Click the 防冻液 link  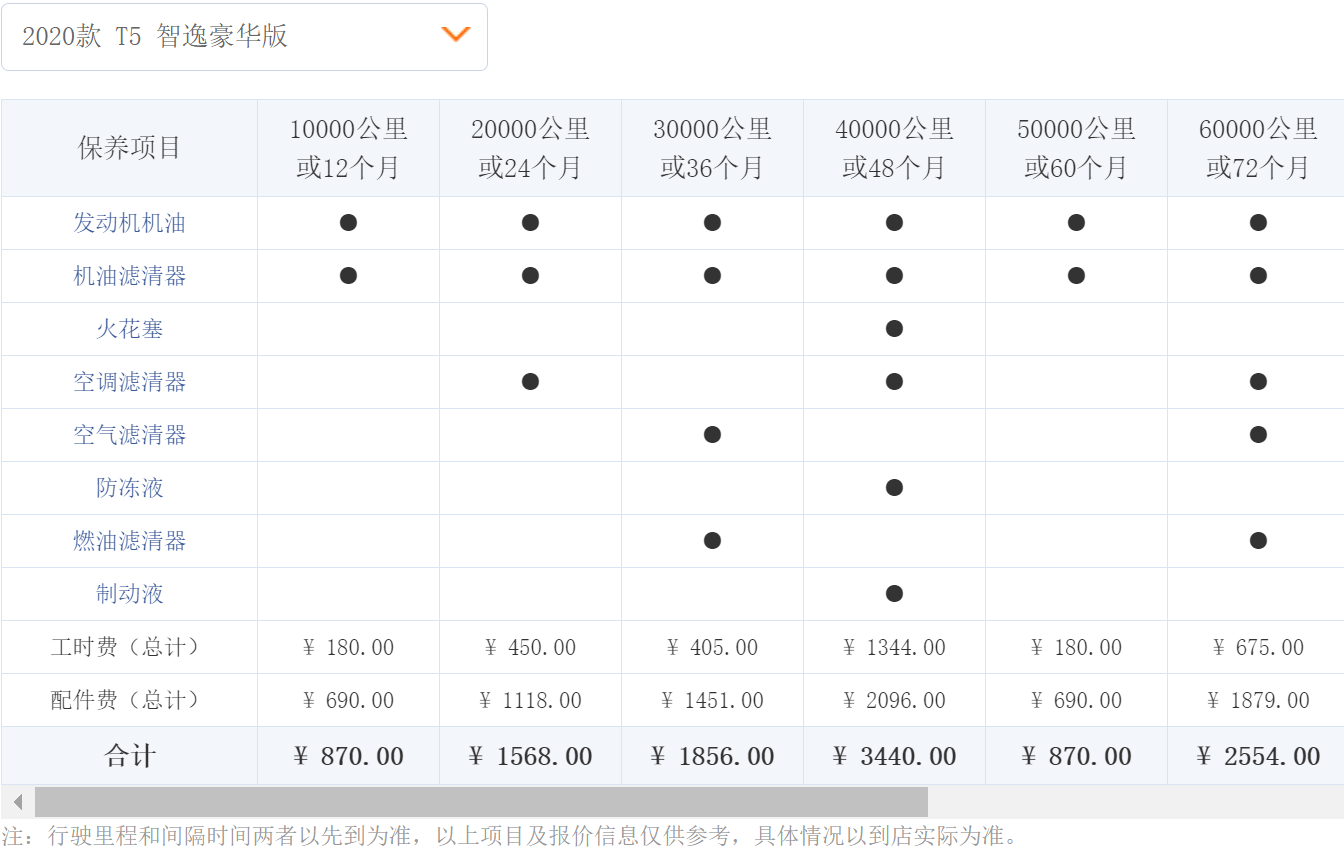[x=129, y=488]
